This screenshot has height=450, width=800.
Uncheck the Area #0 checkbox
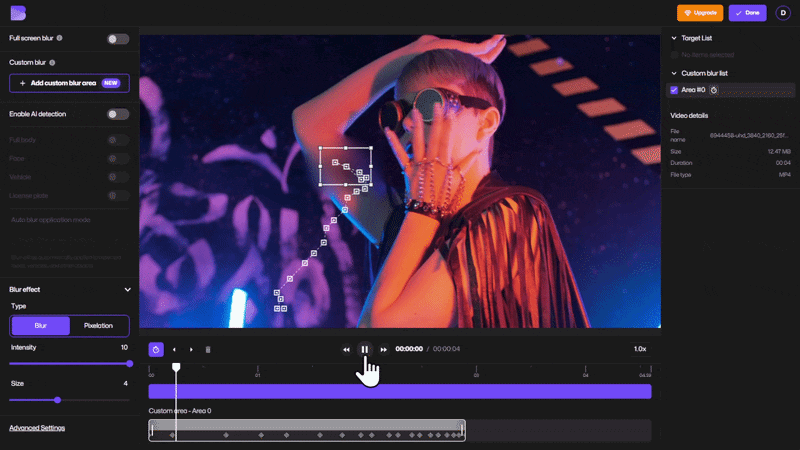coord(674,90)
